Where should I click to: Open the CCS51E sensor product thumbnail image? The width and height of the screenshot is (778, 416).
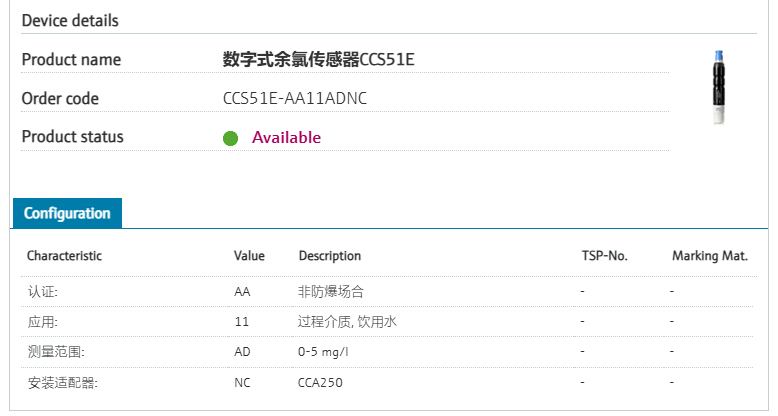pos(718,87)
